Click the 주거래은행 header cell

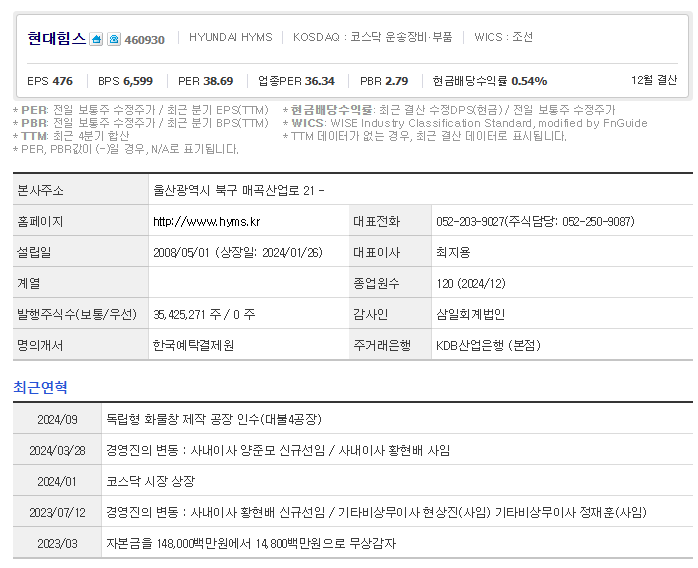point(390,345)
